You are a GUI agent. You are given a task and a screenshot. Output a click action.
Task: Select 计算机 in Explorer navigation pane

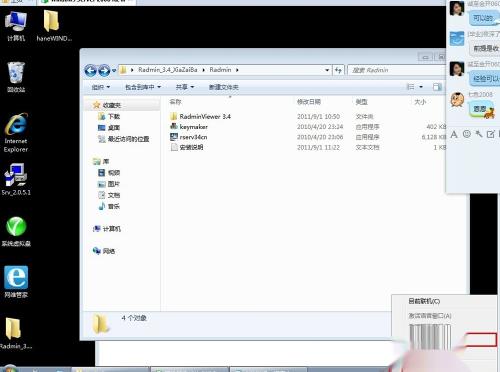coord(107,229)
